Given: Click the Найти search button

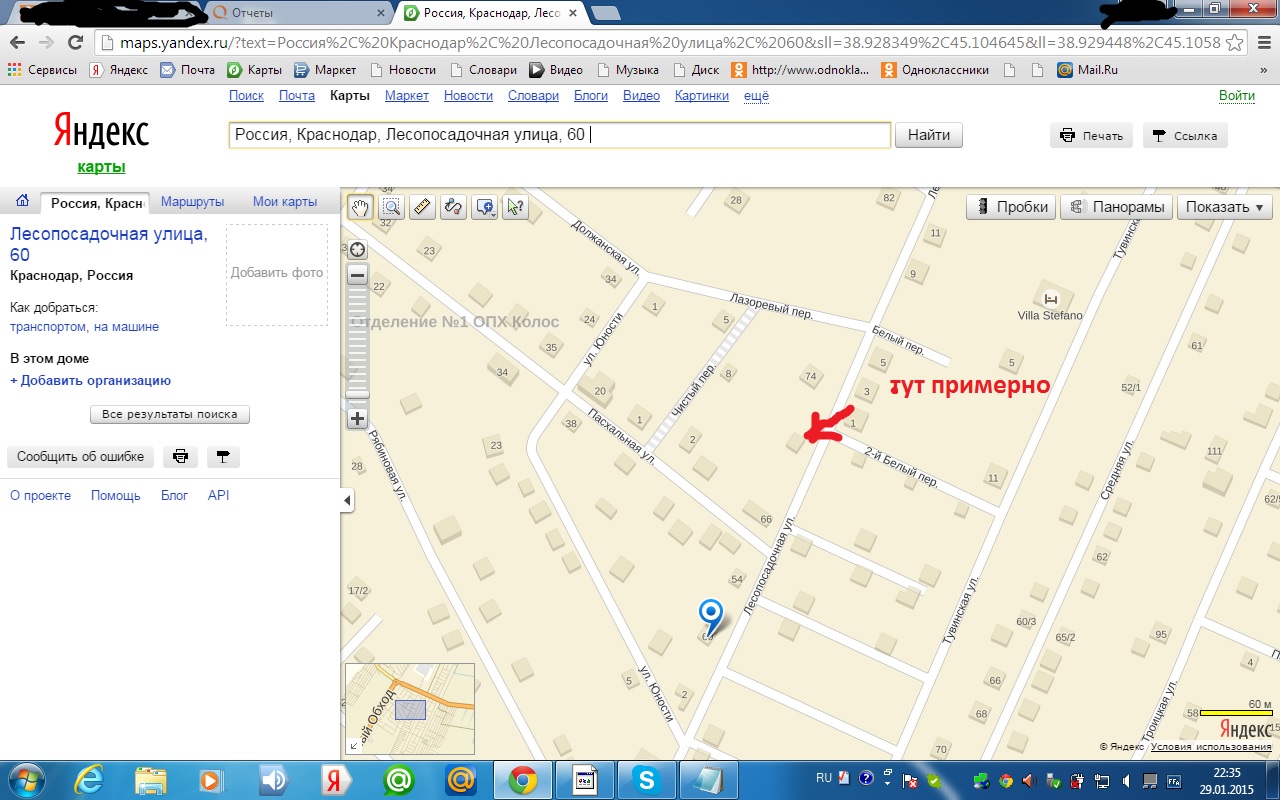Looking at the screenshot, I should click(x=929, y=135).
